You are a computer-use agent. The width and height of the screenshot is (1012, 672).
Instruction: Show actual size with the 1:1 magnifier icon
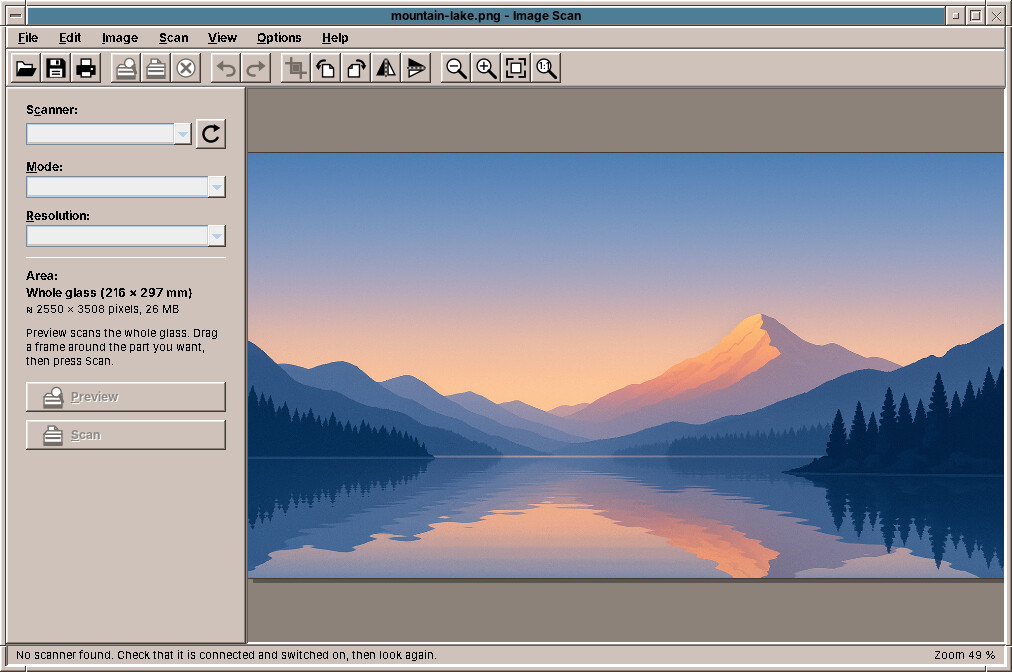point(546,68)
